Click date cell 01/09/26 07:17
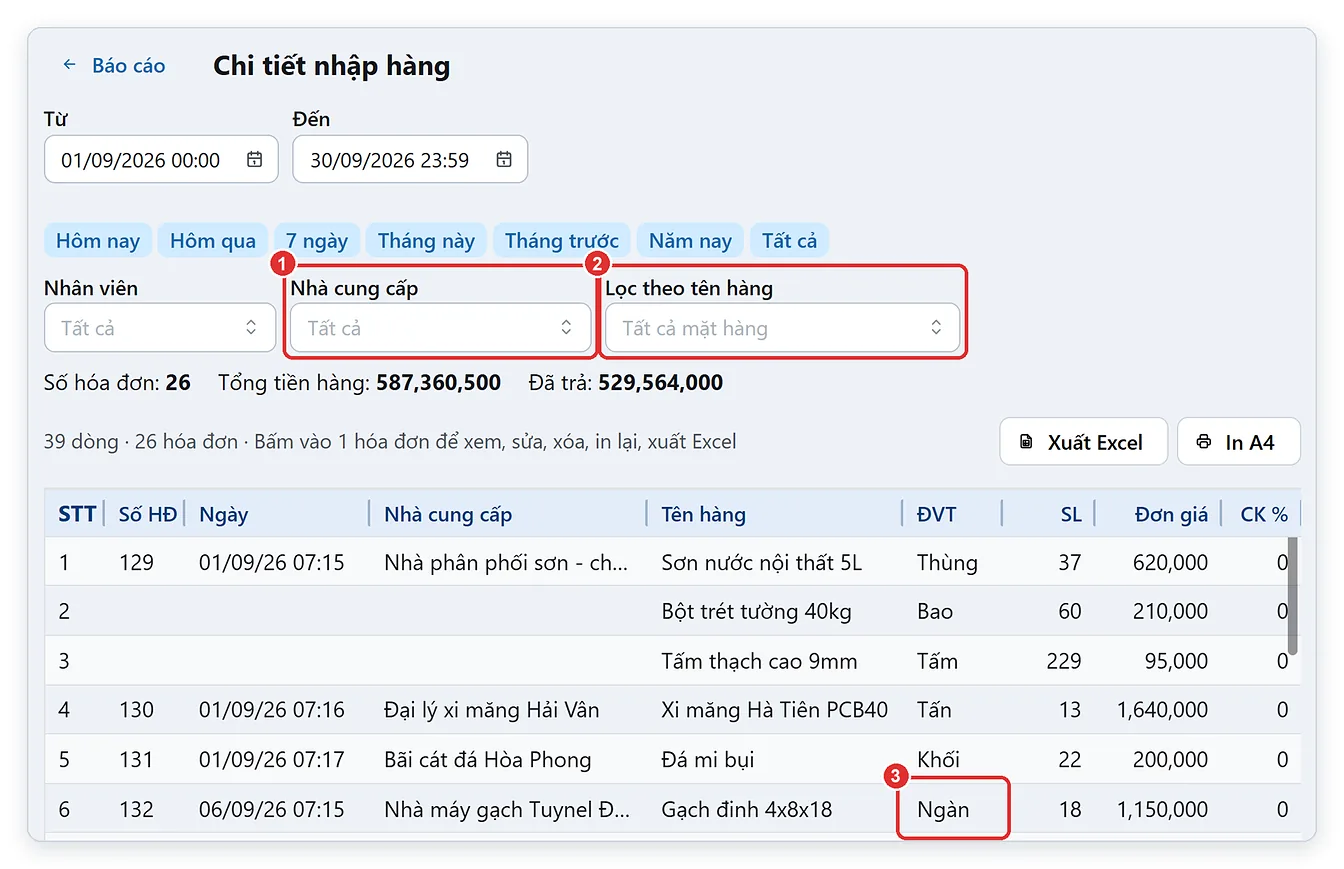 coord(271,760)
